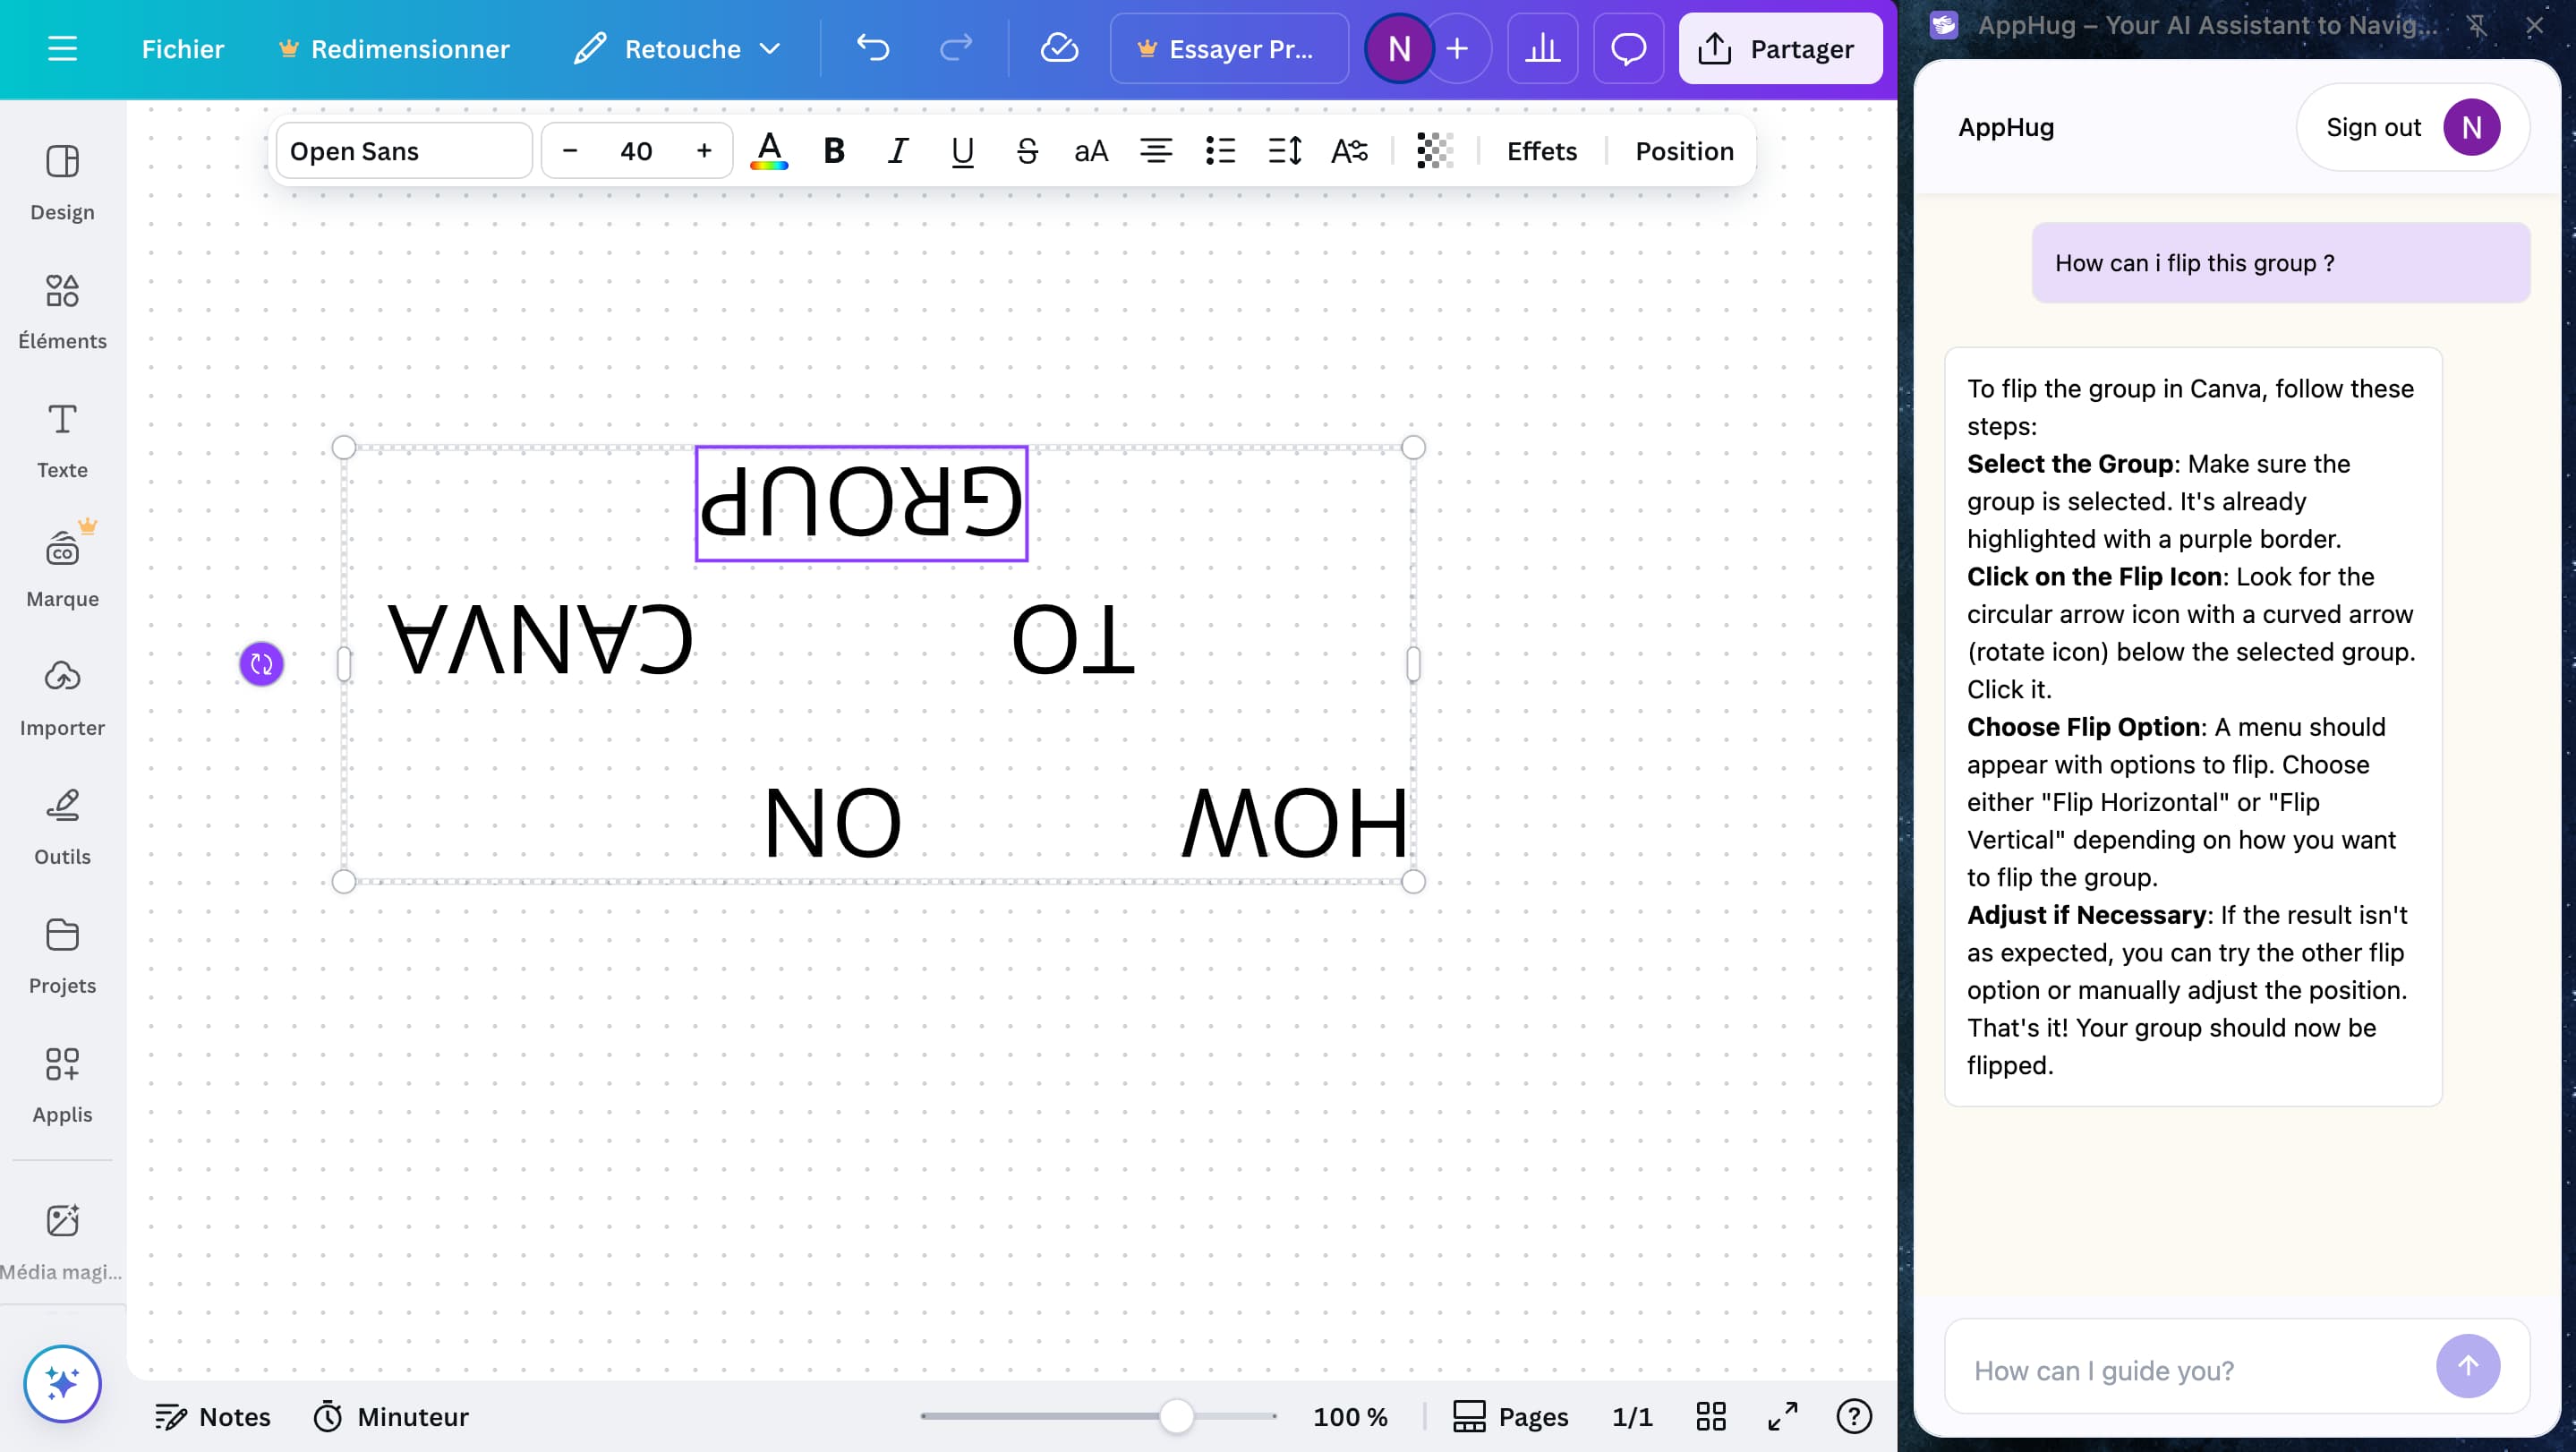Open the analytics bar chart icon
This screenshot has width=2576, height=1452.
coord(1543,48)
